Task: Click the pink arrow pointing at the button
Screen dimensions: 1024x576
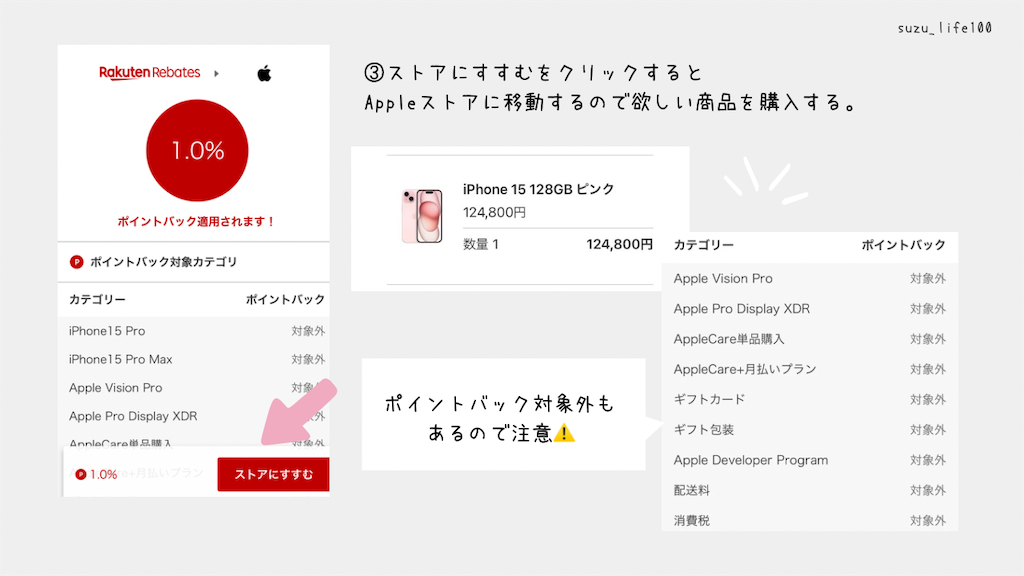Action: [x=298, y=413]
